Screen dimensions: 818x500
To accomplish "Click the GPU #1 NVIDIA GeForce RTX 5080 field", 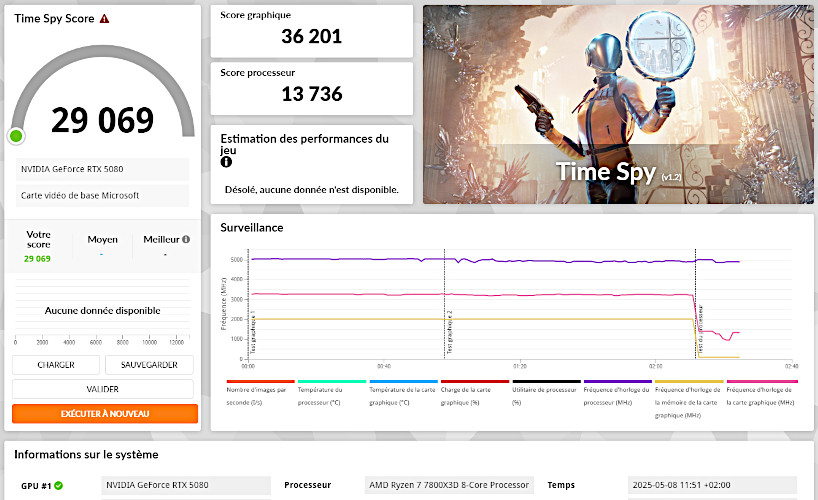I will point(186,485).
